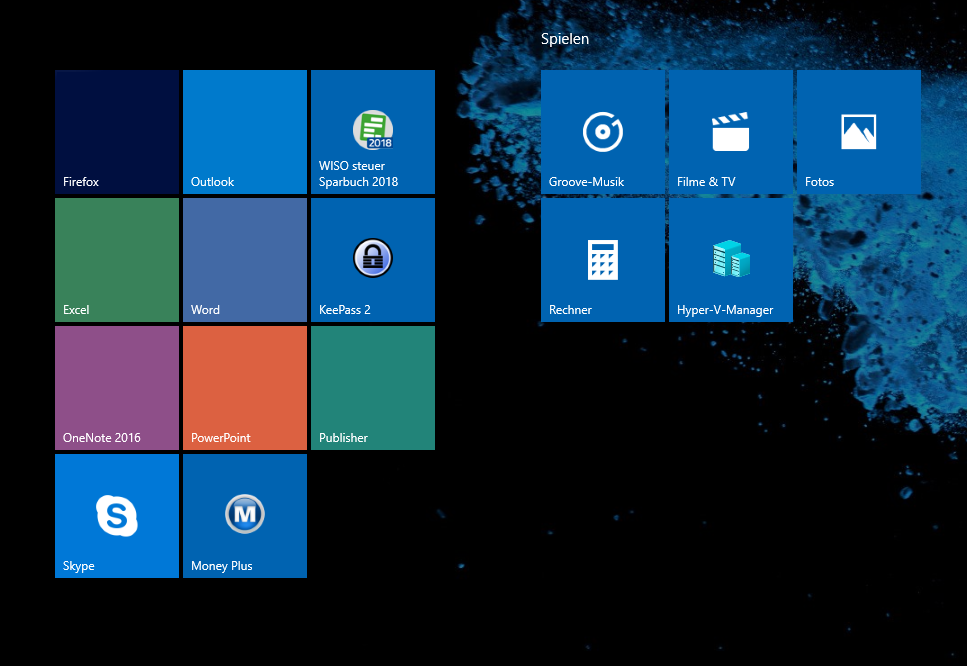Open KeePass 2 padlock tile
The height and width of the screenshot is (666, 967).
(x=372, y=260)
